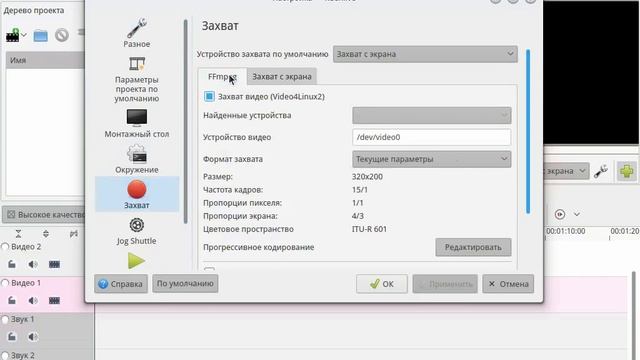
Task: Click add clip film icon in project tree
Action: click(12, 36)
